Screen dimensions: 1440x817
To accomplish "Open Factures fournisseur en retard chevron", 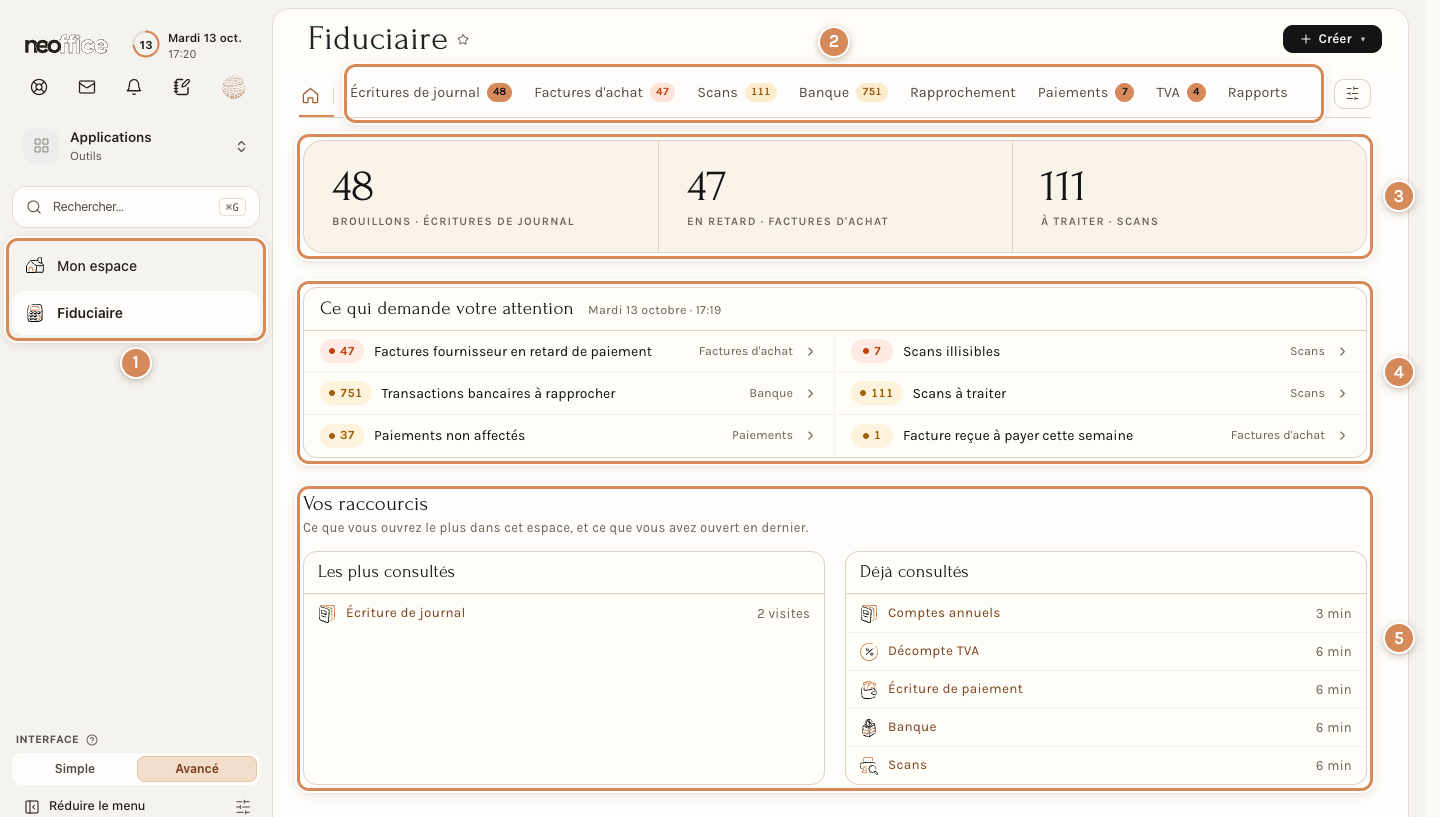I will (x=810, y=352).
